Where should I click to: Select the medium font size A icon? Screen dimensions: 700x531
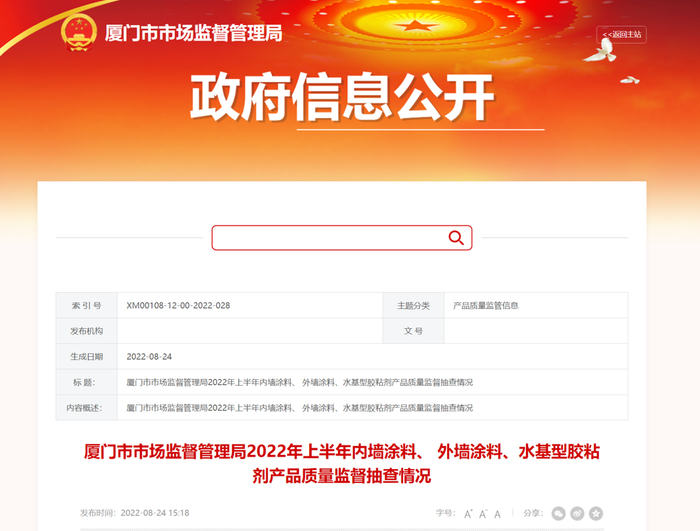(483, 514)
